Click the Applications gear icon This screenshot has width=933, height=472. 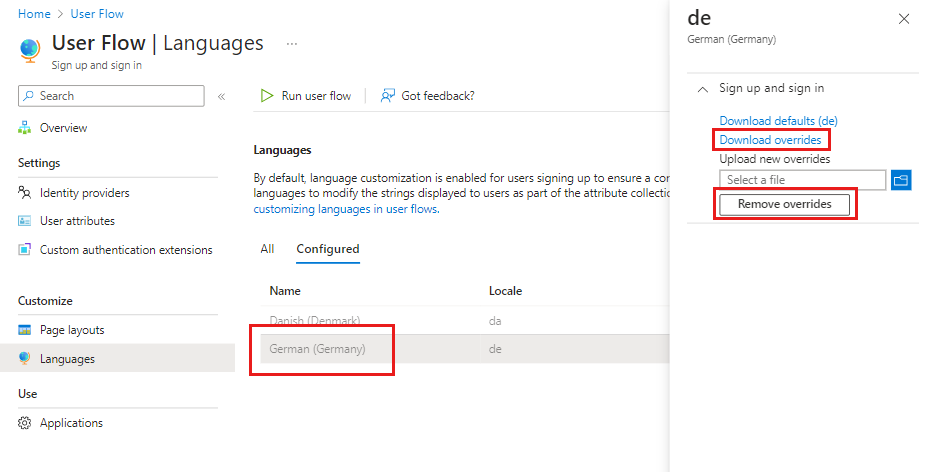pyautogui.click(x=24, y=423)
